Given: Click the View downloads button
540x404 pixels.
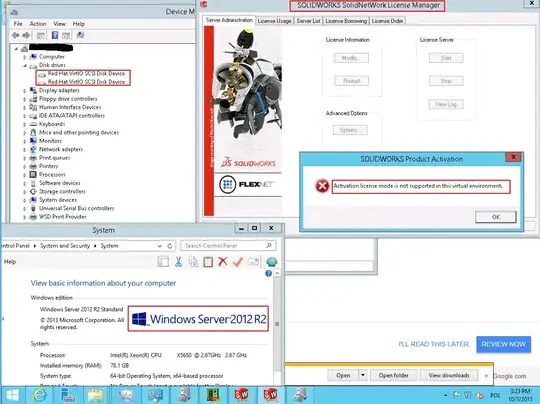Looking at the screenshot, I should [449, 375].
